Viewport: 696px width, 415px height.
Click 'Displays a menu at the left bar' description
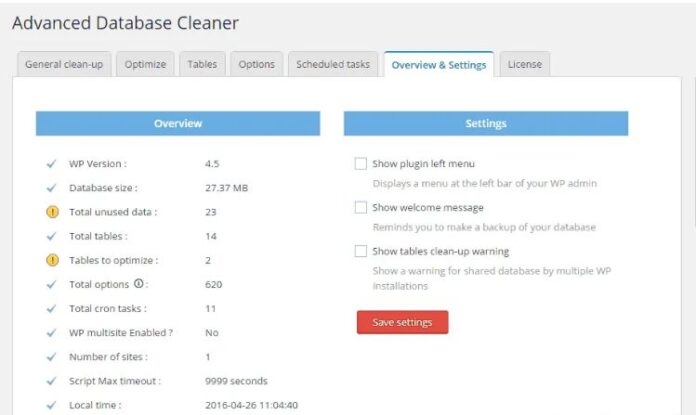tap(485, 183)
